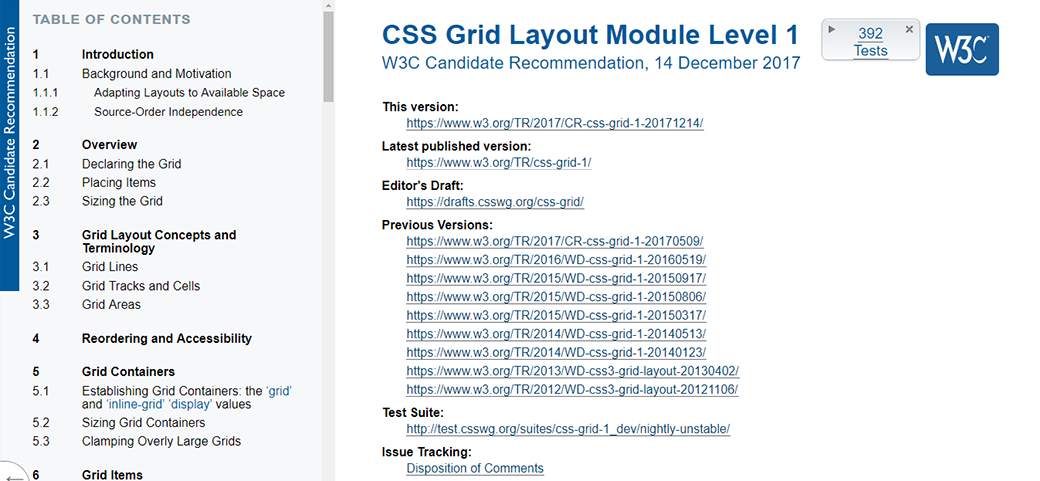Open the CR-css-grid-1-20171214 This version link
This screenshot has height=481, width=1040.
pos(554,124)
